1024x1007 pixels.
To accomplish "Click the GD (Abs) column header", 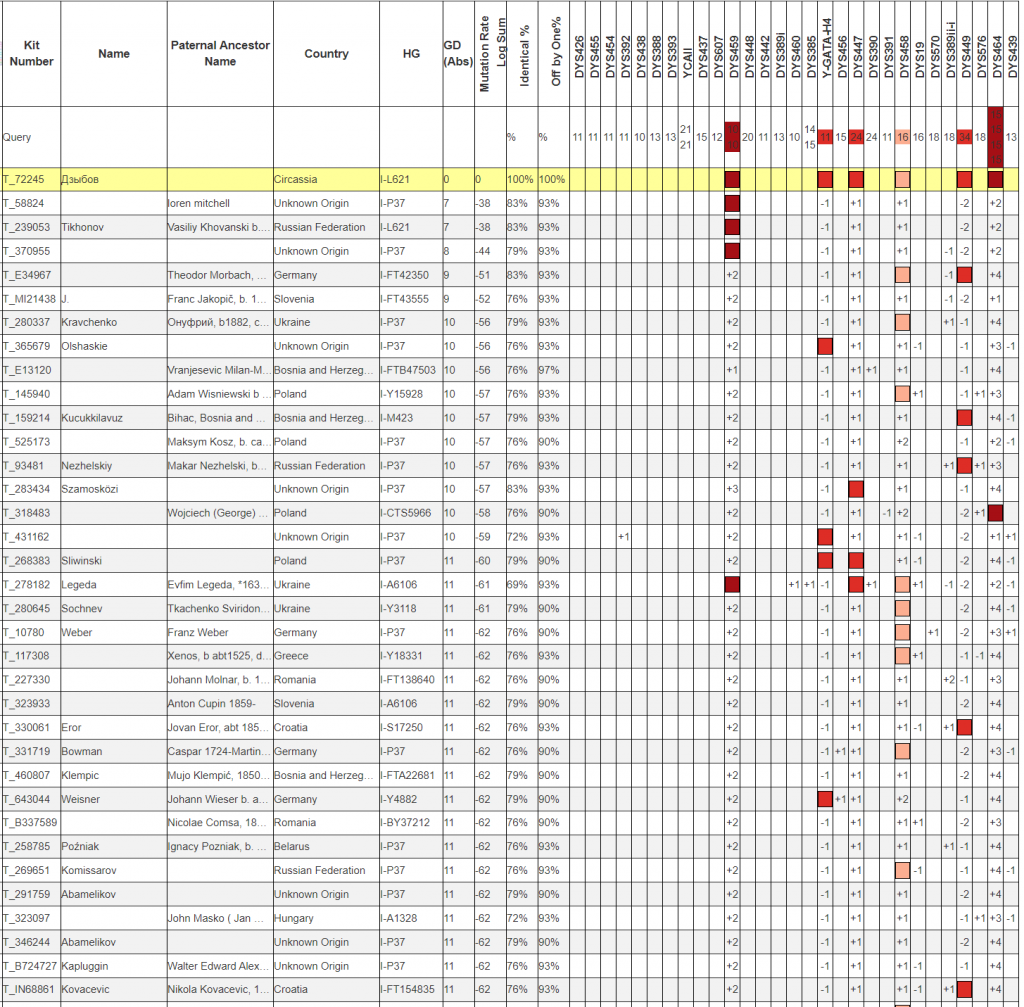I will (458, 54).
